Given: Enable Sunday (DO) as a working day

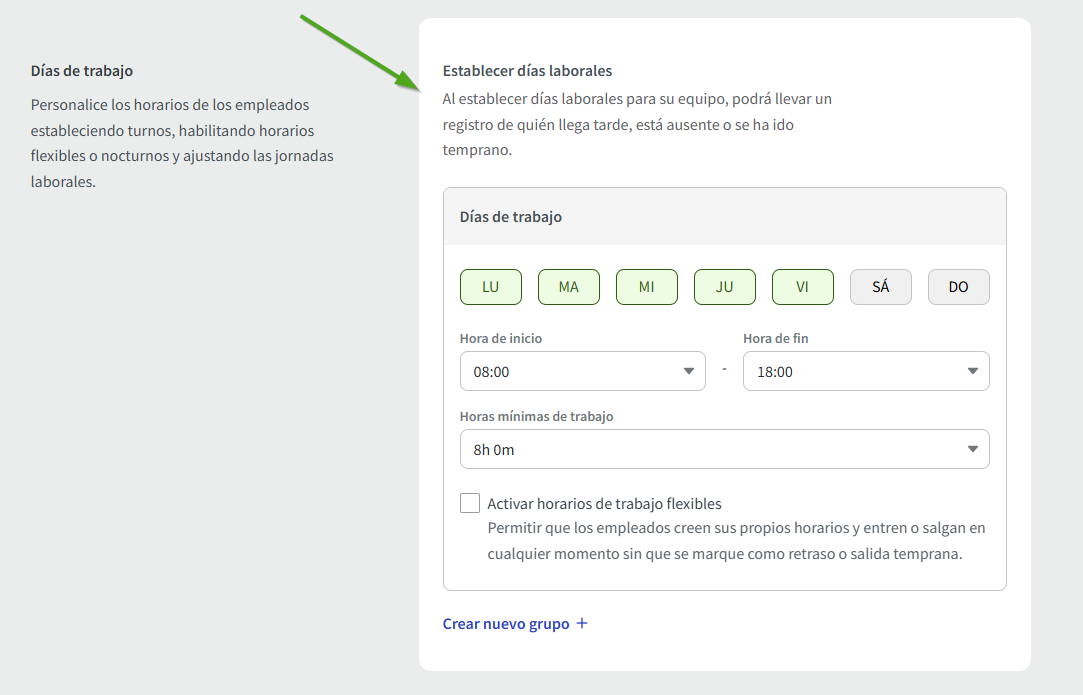Looking at the screenshot, I should 959,287.
